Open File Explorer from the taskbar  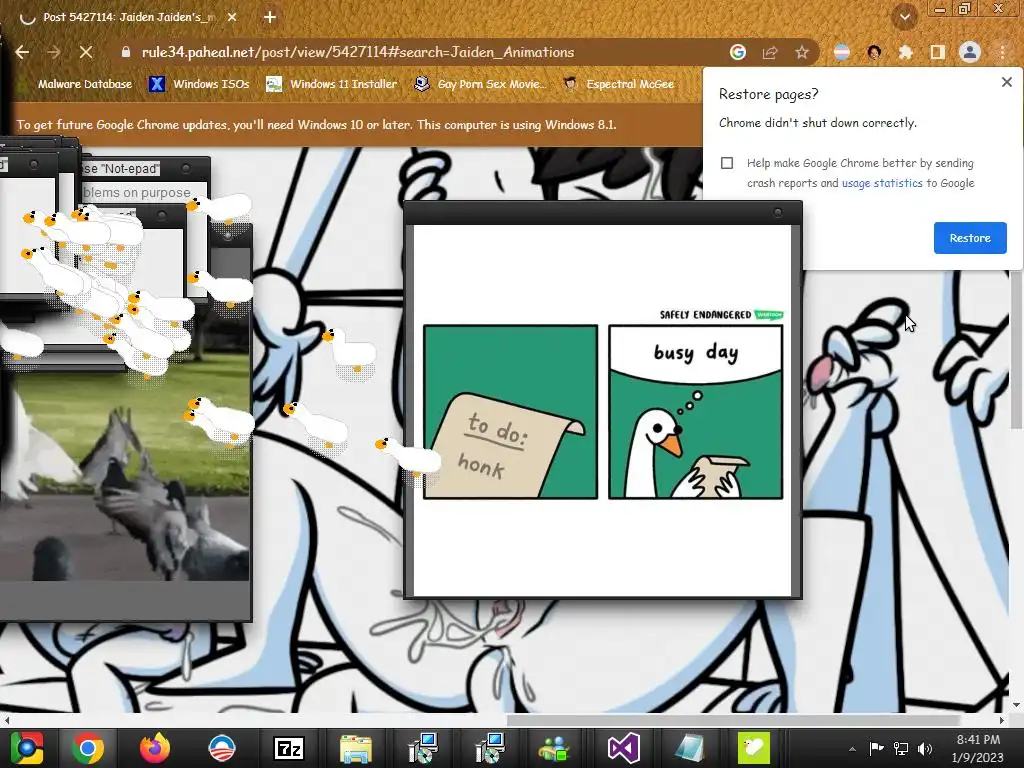355,748
